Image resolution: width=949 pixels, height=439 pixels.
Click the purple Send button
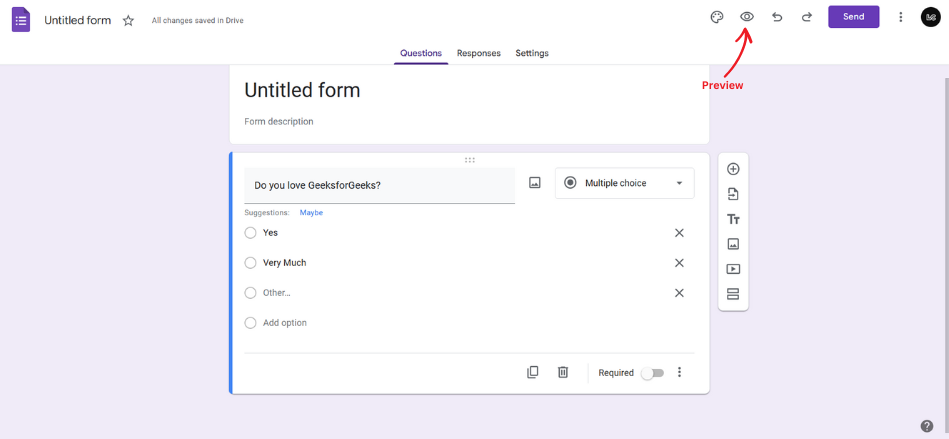tap(853, 17)
